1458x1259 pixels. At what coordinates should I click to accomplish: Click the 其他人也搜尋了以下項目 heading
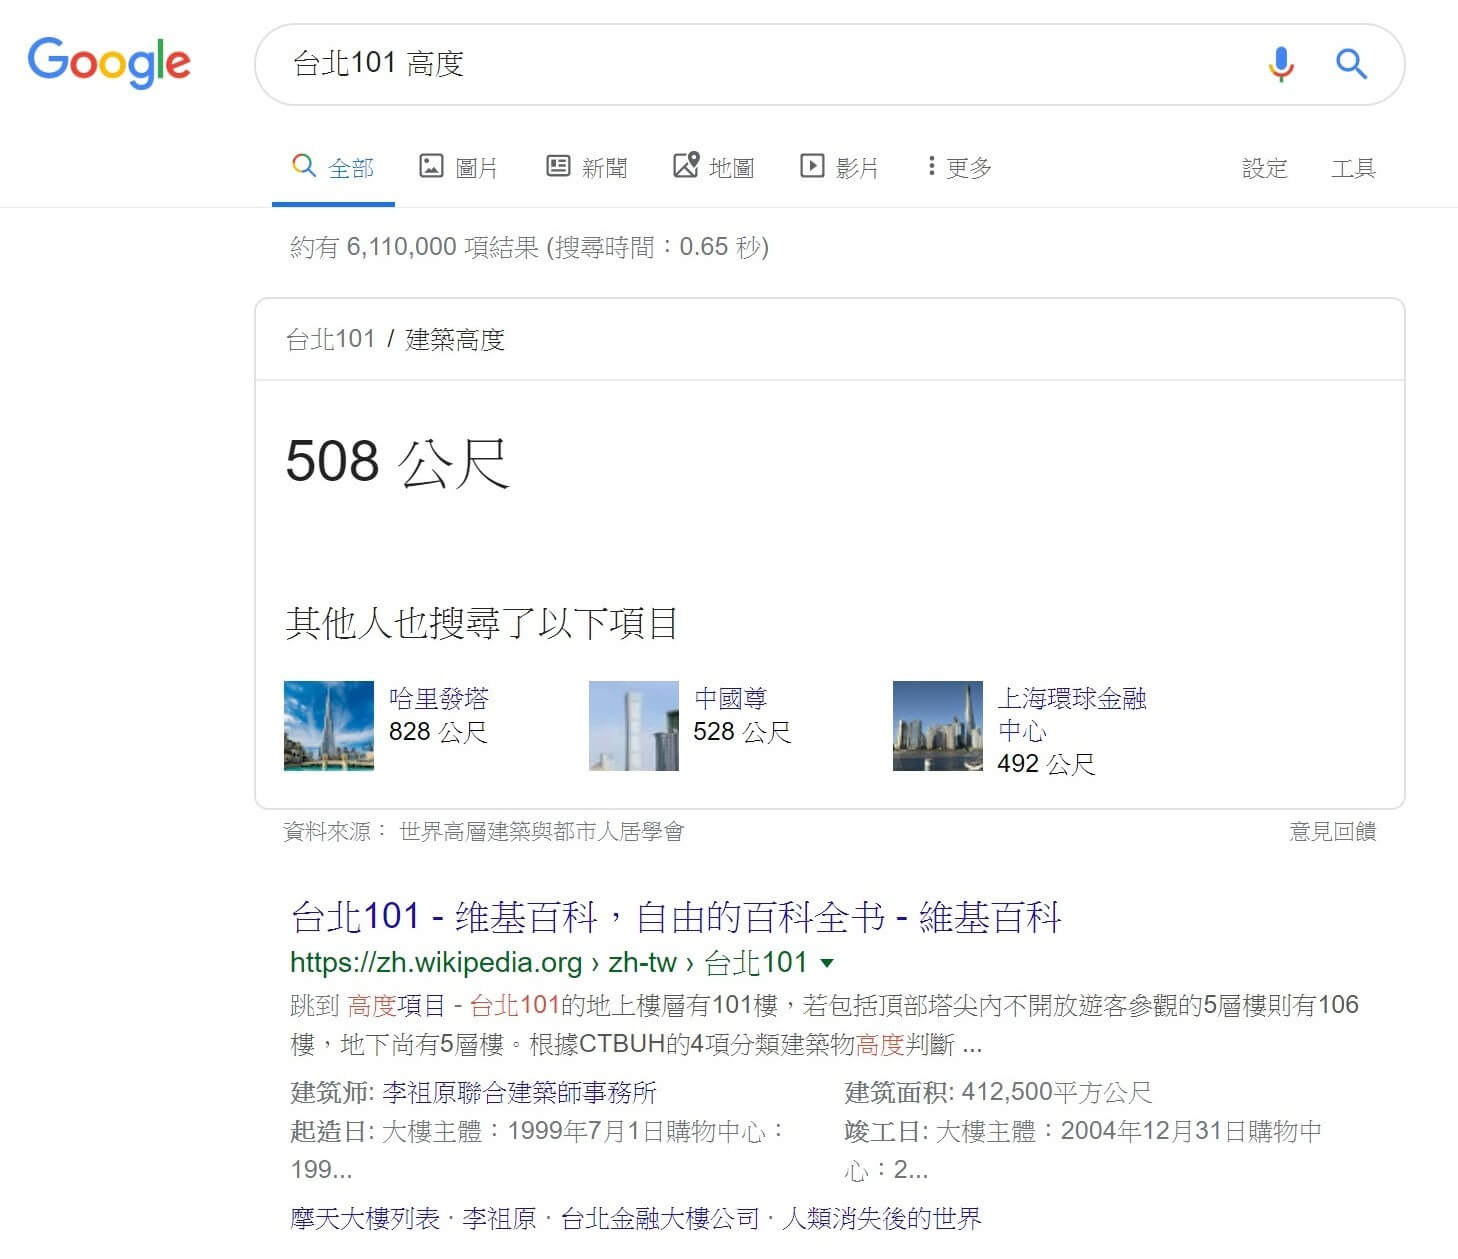pos(482,623)
